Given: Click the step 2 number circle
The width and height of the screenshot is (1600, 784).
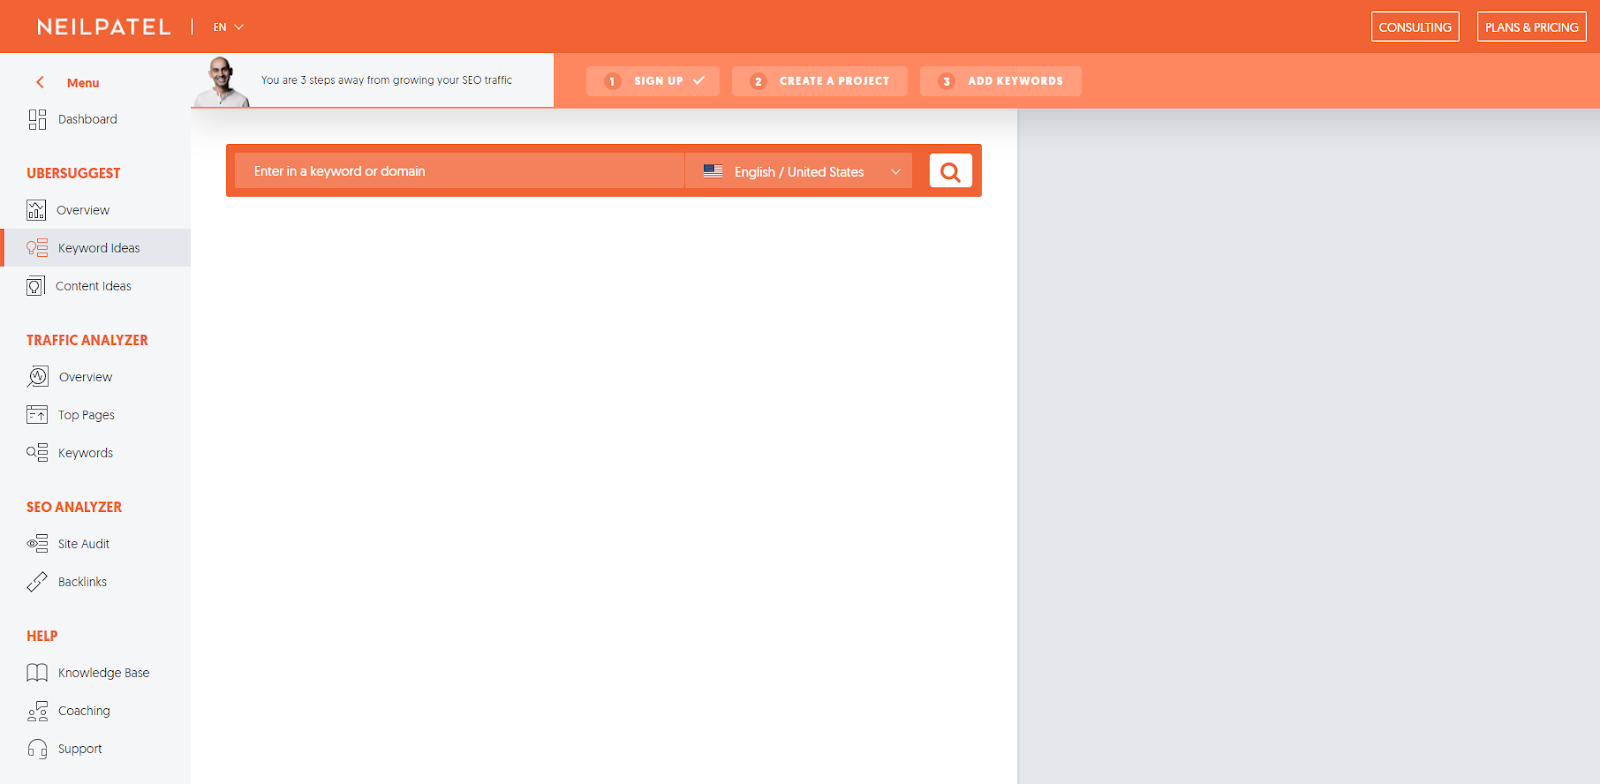Looking at the screenshot, I should pyautogui.click(x=758, y=81).
